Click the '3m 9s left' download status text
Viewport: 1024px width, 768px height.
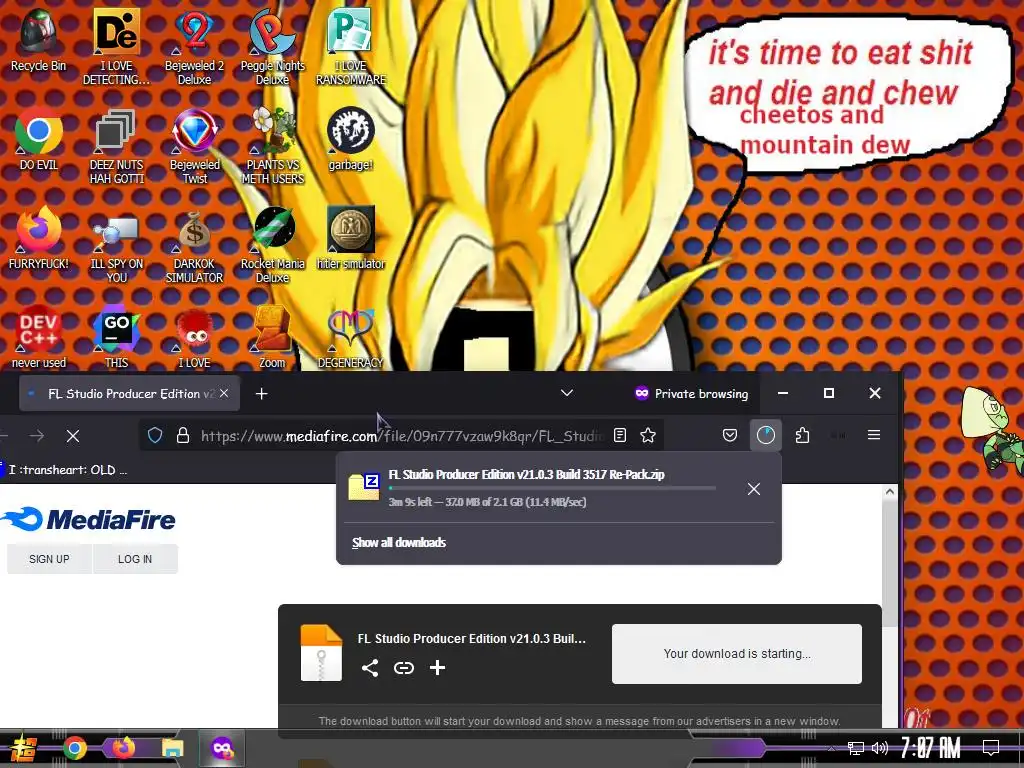tap(488, 502)
